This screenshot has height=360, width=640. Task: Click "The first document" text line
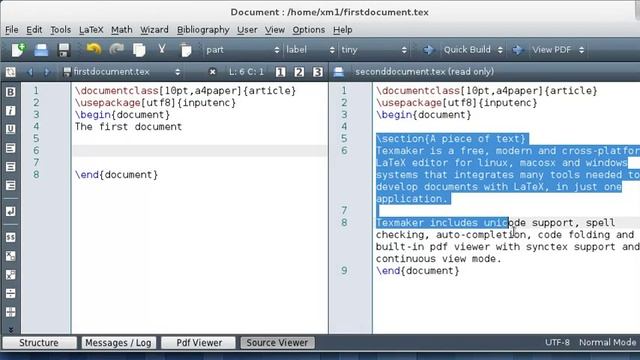tap(128, 127)
